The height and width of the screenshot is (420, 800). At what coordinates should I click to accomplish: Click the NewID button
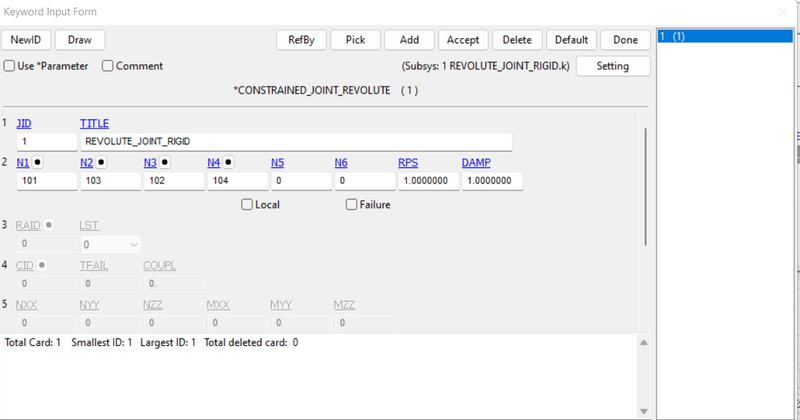(26, 40)
